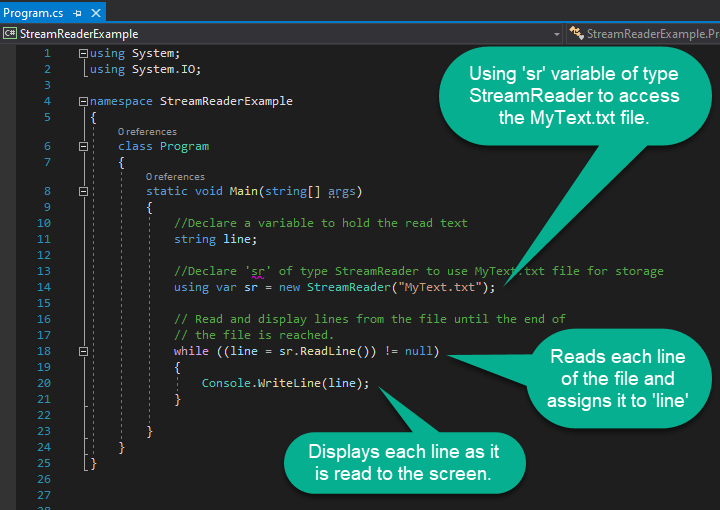The width and height of the screenshot is (720, 510).
Task: Click the 'while' keyword on line 18
Action: [191, 351]
